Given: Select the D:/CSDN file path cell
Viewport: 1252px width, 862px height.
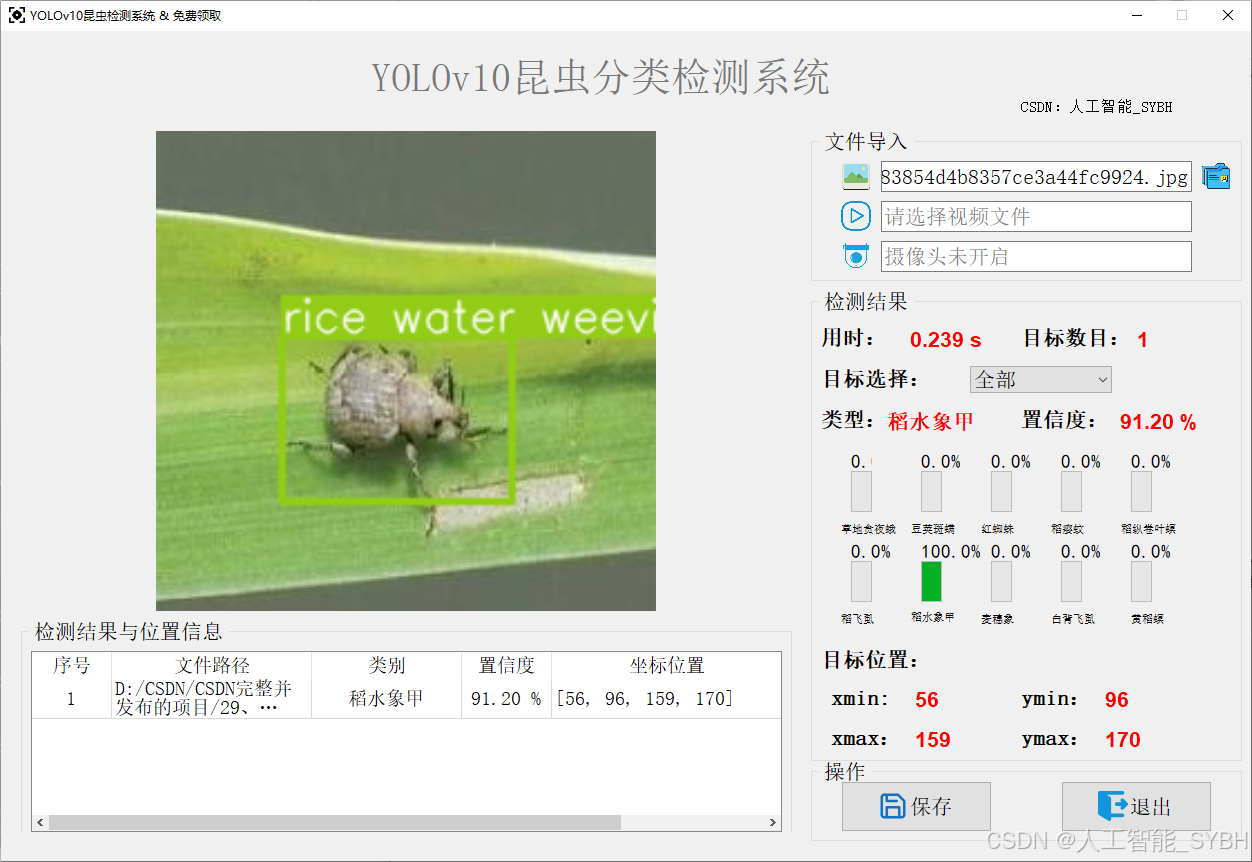Looking at the screenshot, I should tap(212, 699).
